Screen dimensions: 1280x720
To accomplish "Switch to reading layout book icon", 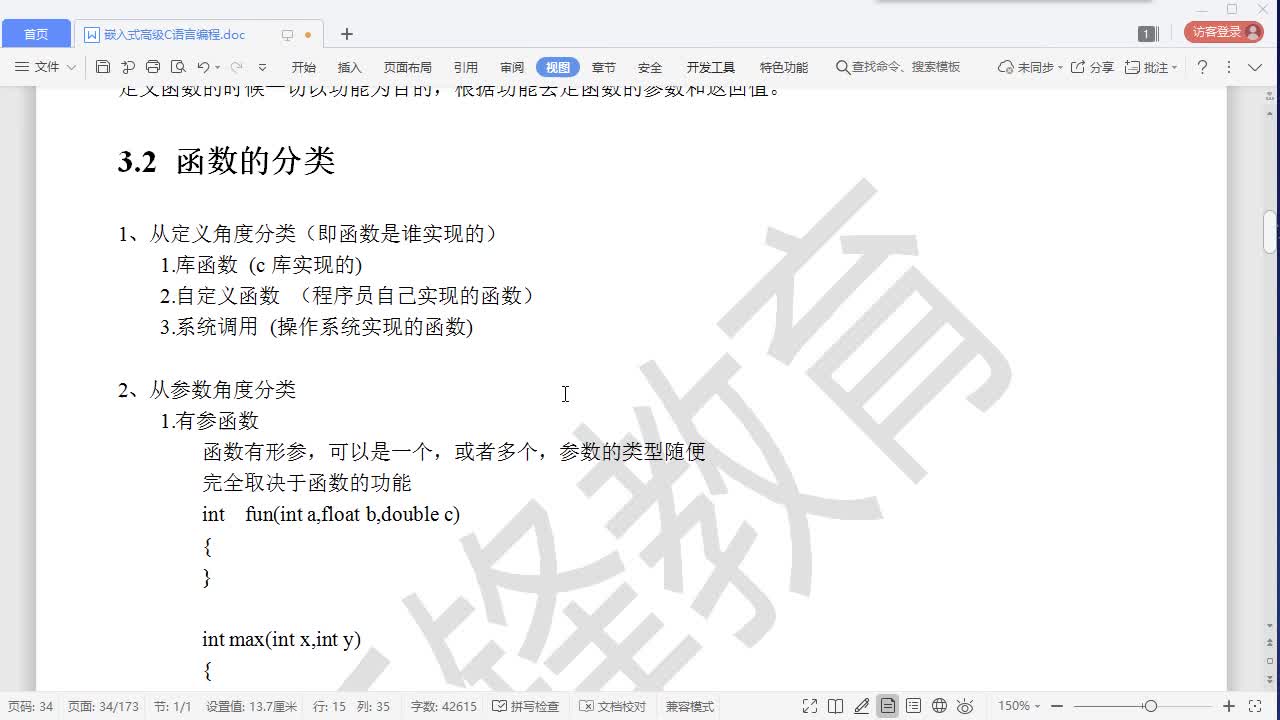I will [836, 706].
